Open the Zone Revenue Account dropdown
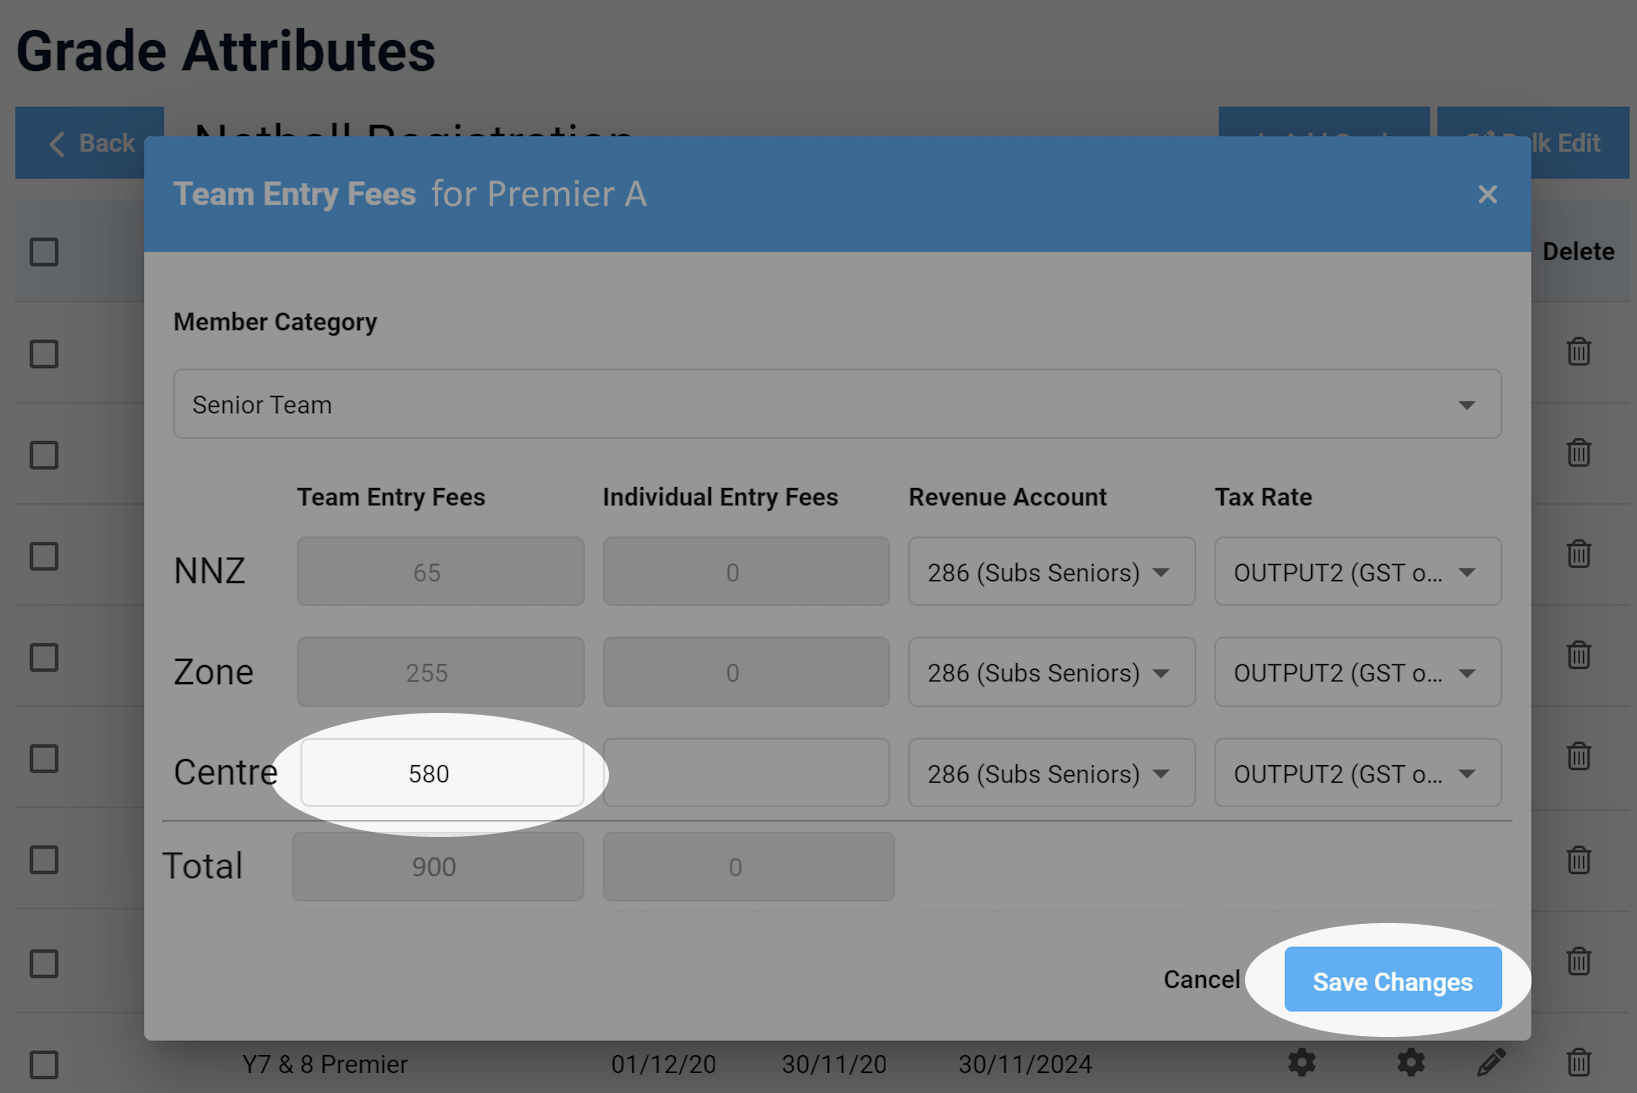This screenshot has height=1093, width=1637. 1051,672
